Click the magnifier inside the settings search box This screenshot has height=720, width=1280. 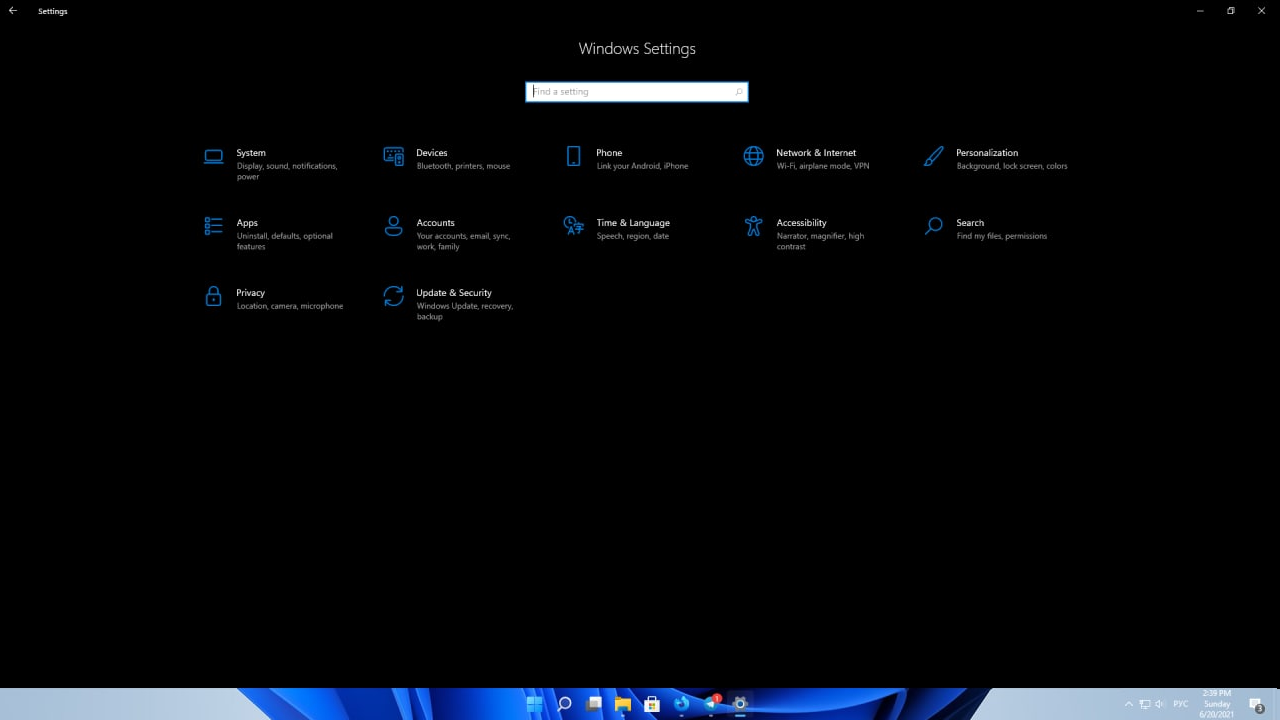[739, 92]
